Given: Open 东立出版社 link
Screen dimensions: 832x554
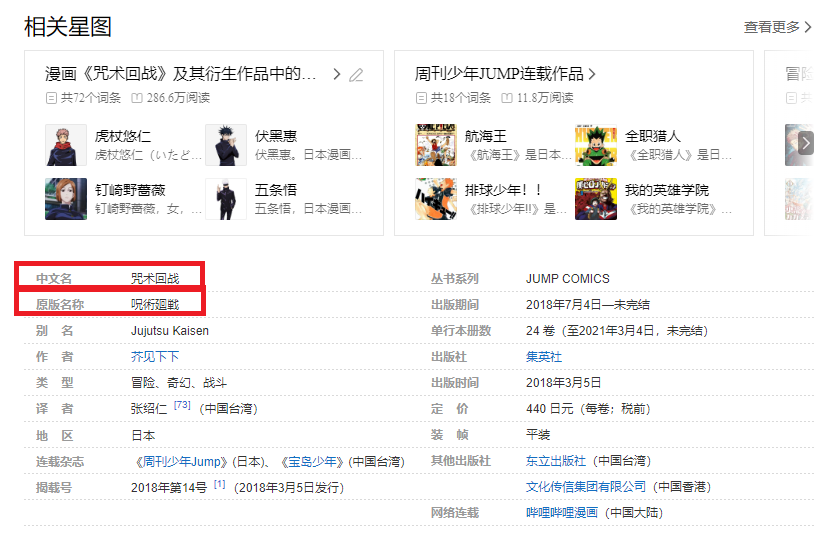Looking at the screenshot, I should point(556,461).
